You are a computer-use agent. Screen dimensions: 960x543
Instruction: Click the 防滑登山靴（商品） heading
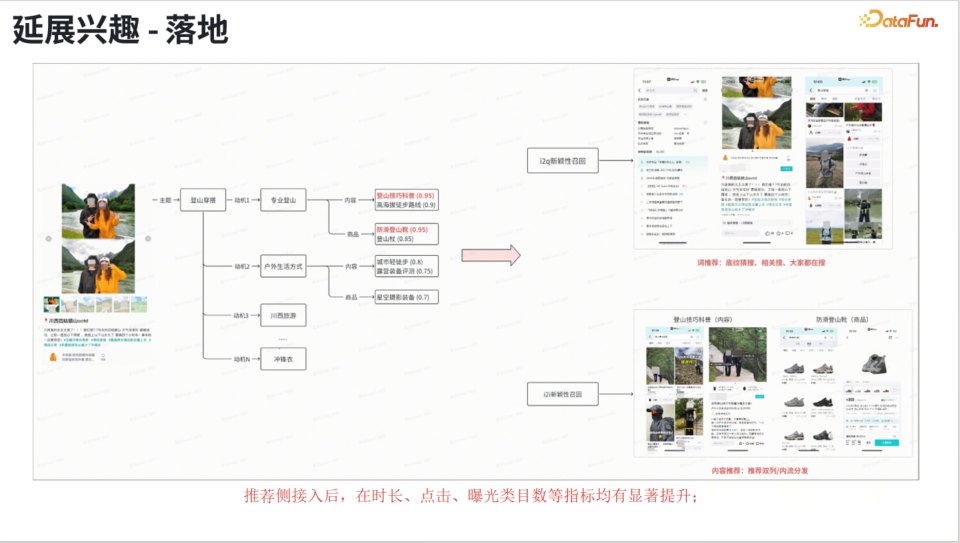[842, 319]
